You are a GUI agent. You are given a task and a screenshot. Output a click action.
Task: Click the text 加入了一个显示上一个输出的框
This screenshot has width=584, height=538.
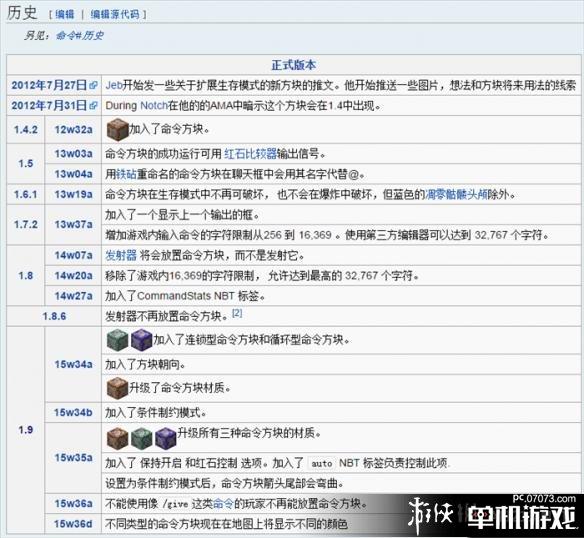coord(182,215)
